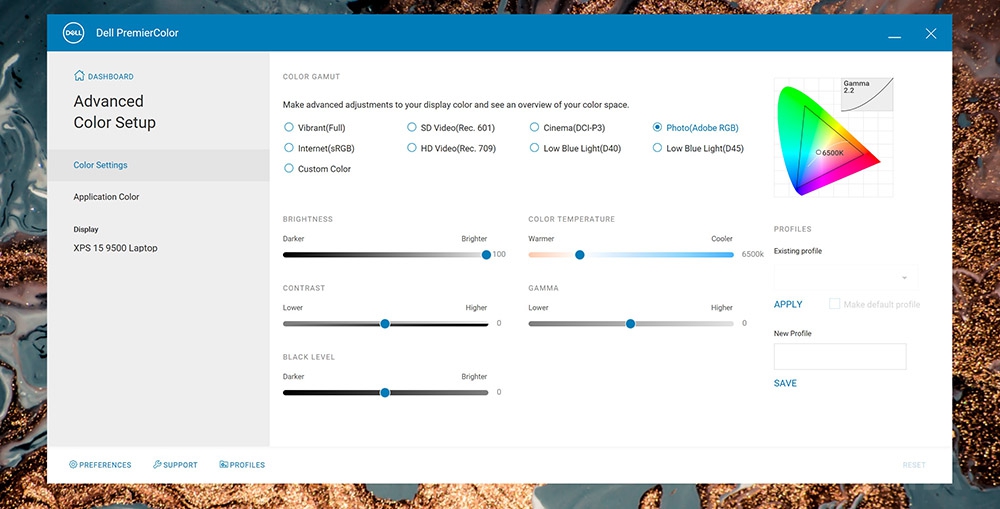Open the Existing profile dropdown
The image size is (1000, 509).
pos(846,277)
